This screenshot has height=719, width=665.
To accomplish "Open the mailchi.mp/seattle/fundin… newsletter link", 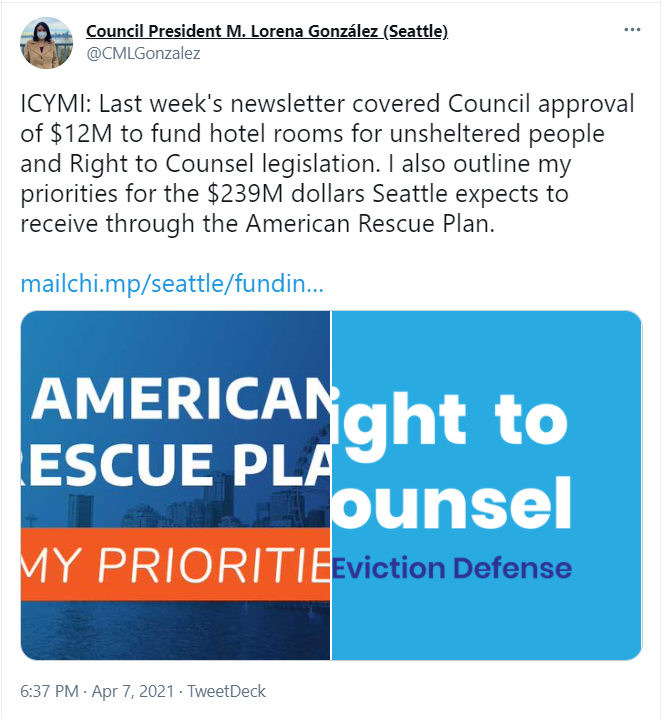I will tap(172, 284).
